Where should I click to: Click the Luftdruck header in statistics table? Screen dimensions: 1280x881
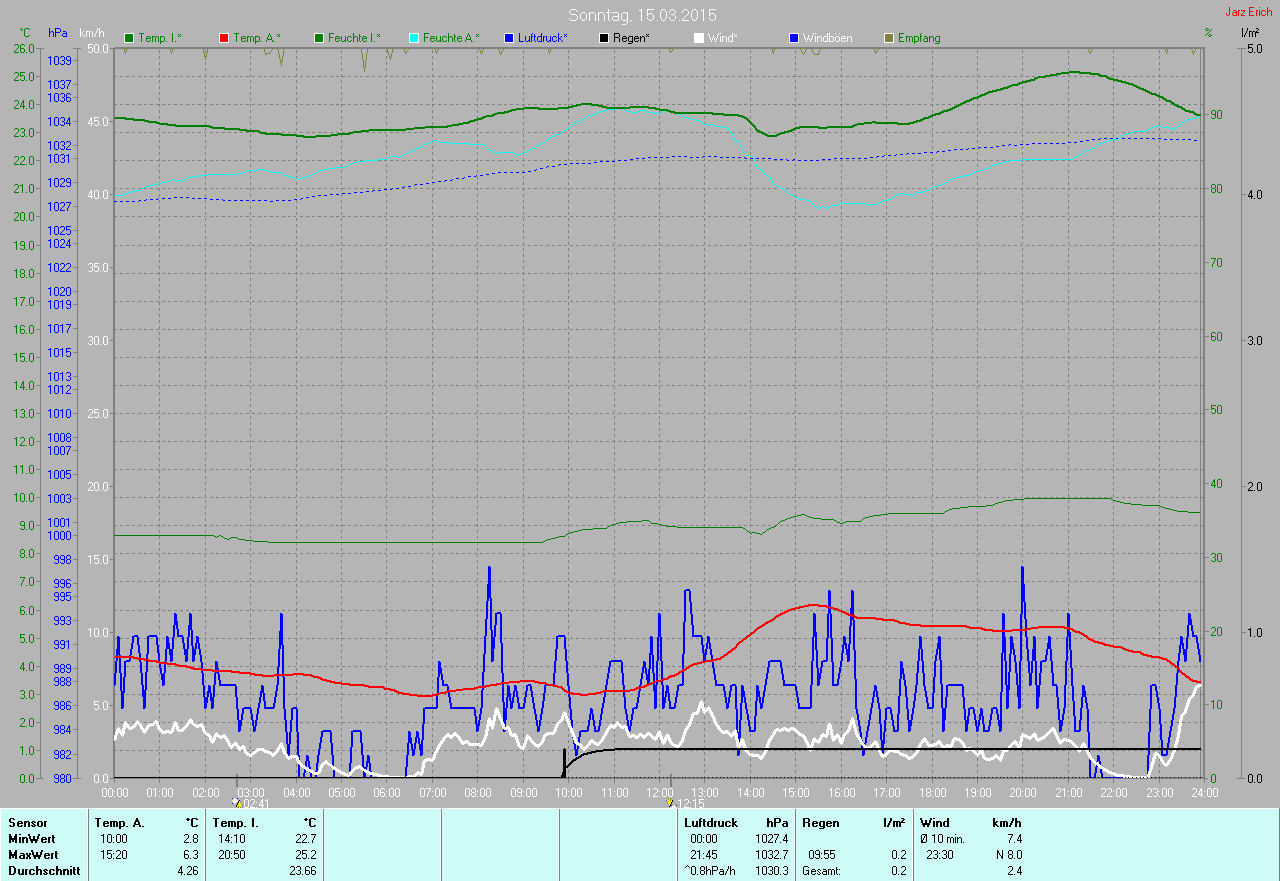tap(711, 822)
